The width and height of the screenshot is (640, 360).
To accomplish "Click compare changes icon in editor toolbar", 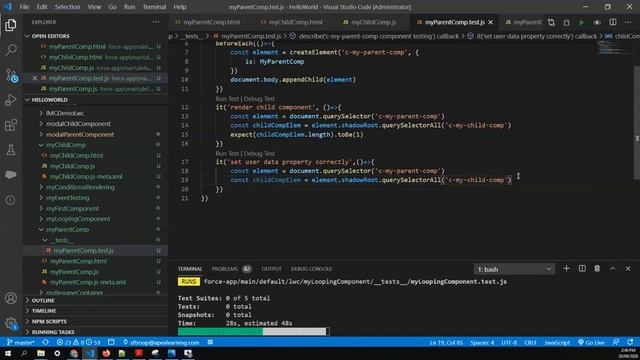I will [x=551, y=22].
